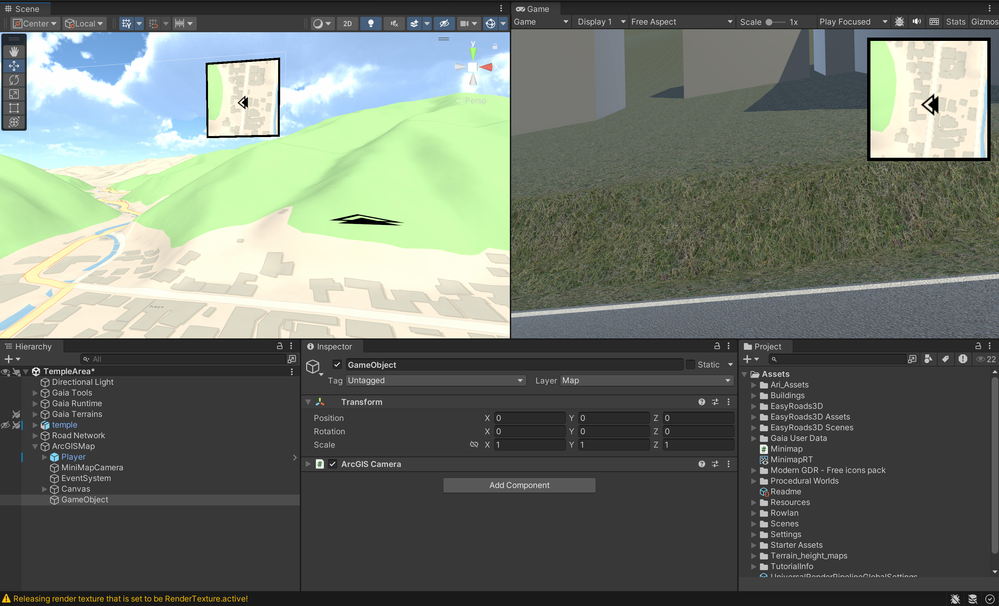Click Position X input field
The image size is (999, 606).
(529, 418)
